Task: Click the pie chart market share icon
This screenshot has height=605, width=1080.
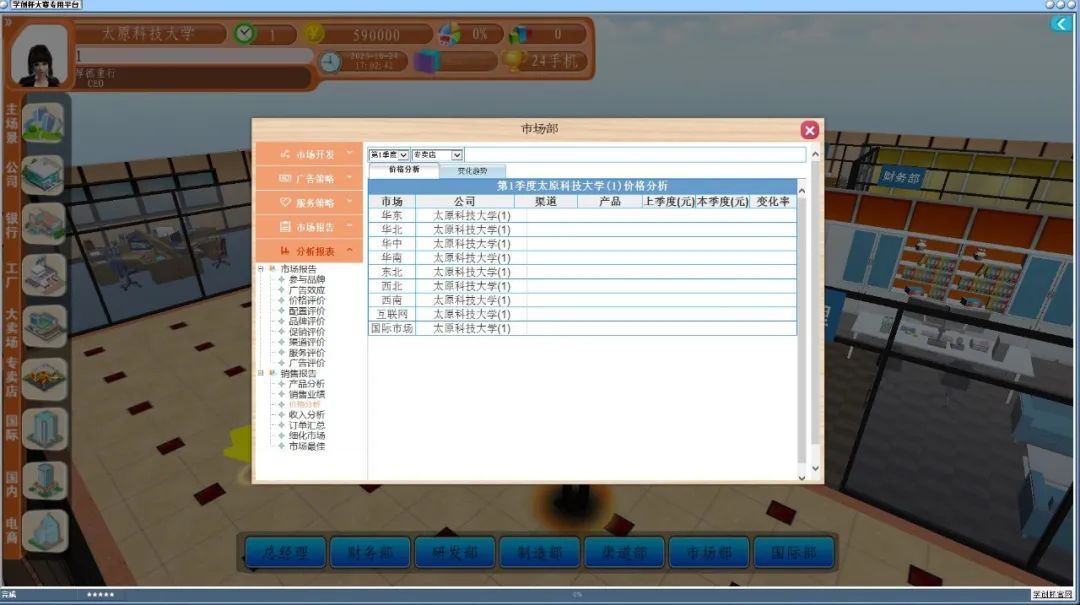Action: tap(451, 34)
